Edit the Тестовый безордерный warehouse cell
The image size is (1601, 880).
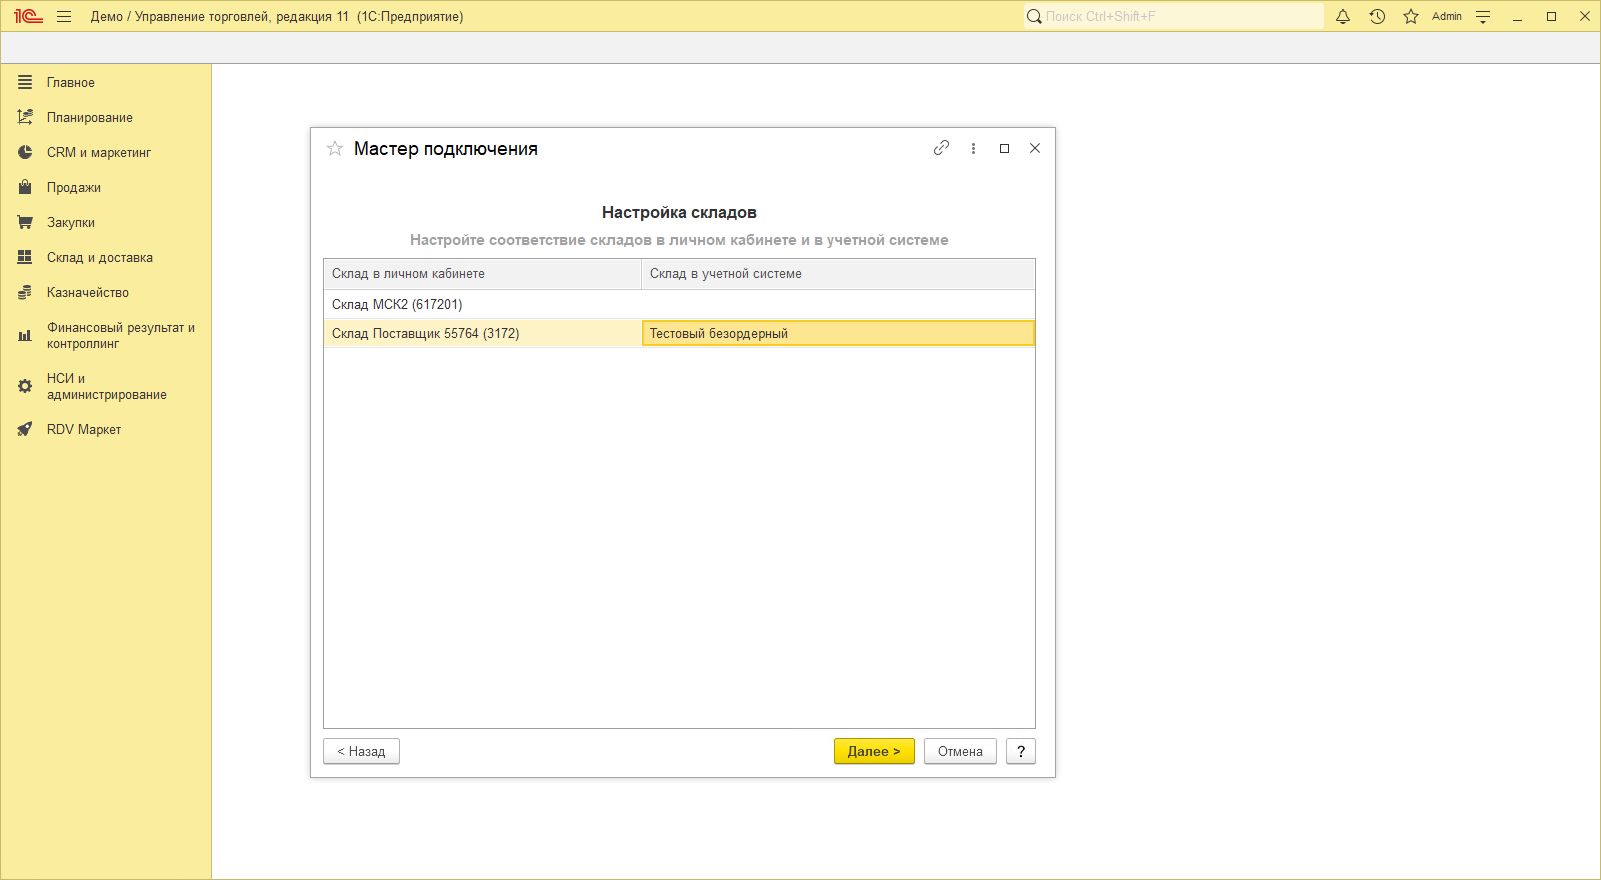(x=838, y=333)
